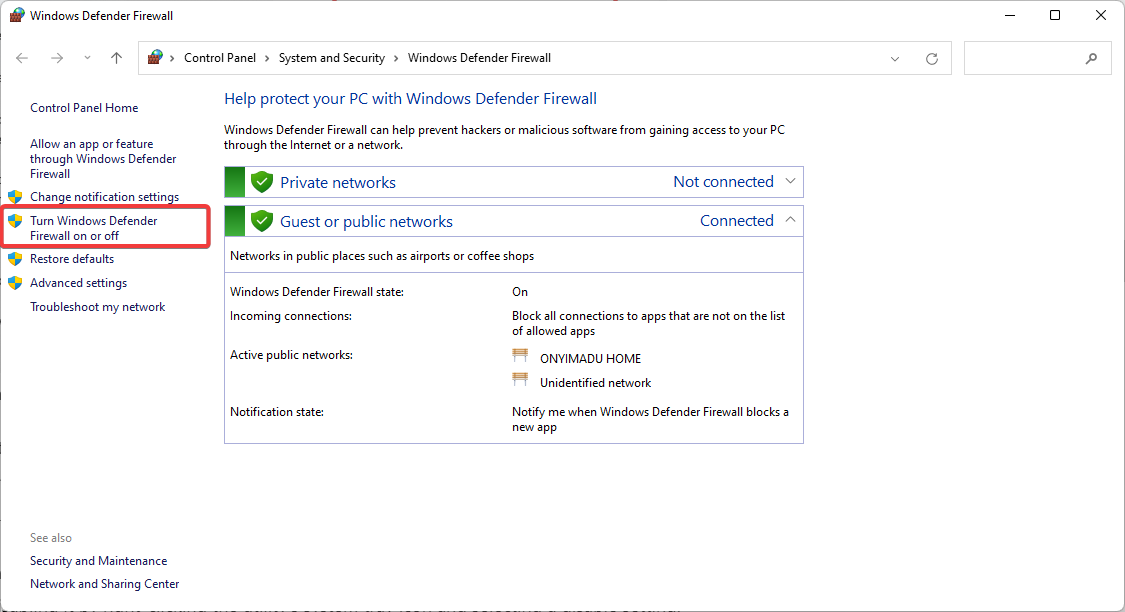This screenshot has width=1125, height=612.
Task: Click the Incoming connections label
Action: [x=291, y=316]
